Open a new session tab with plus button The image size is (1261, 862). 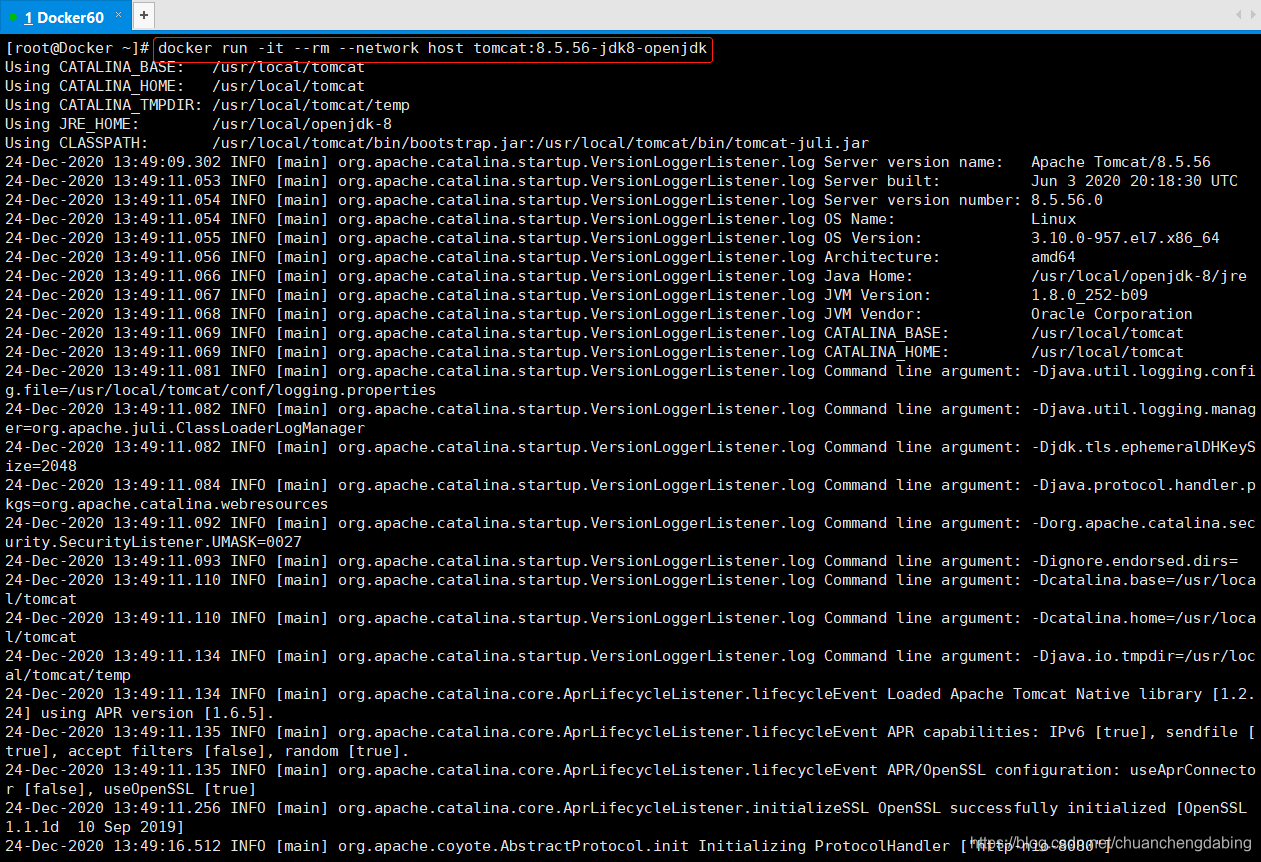click(144, 15)
